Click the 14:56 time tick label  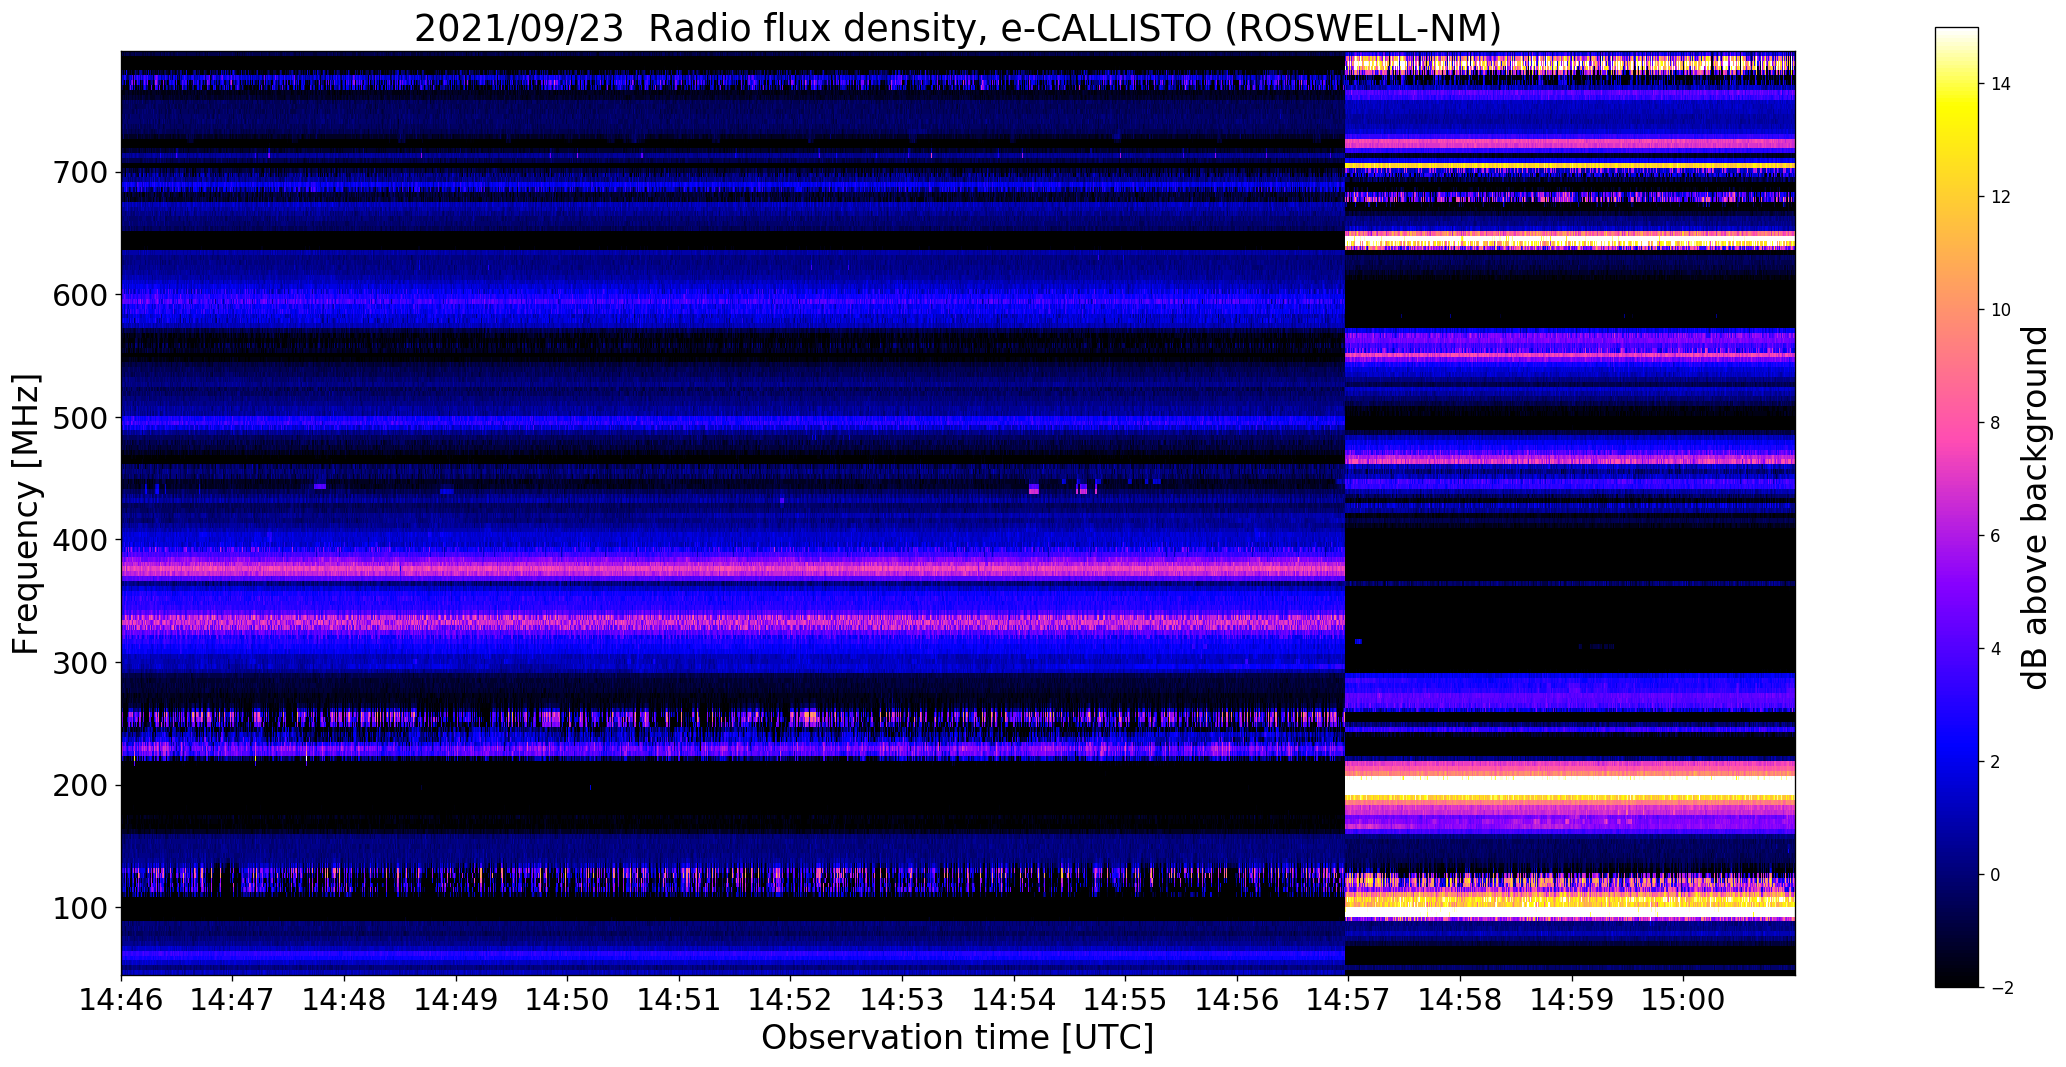pos(1238,1000)
